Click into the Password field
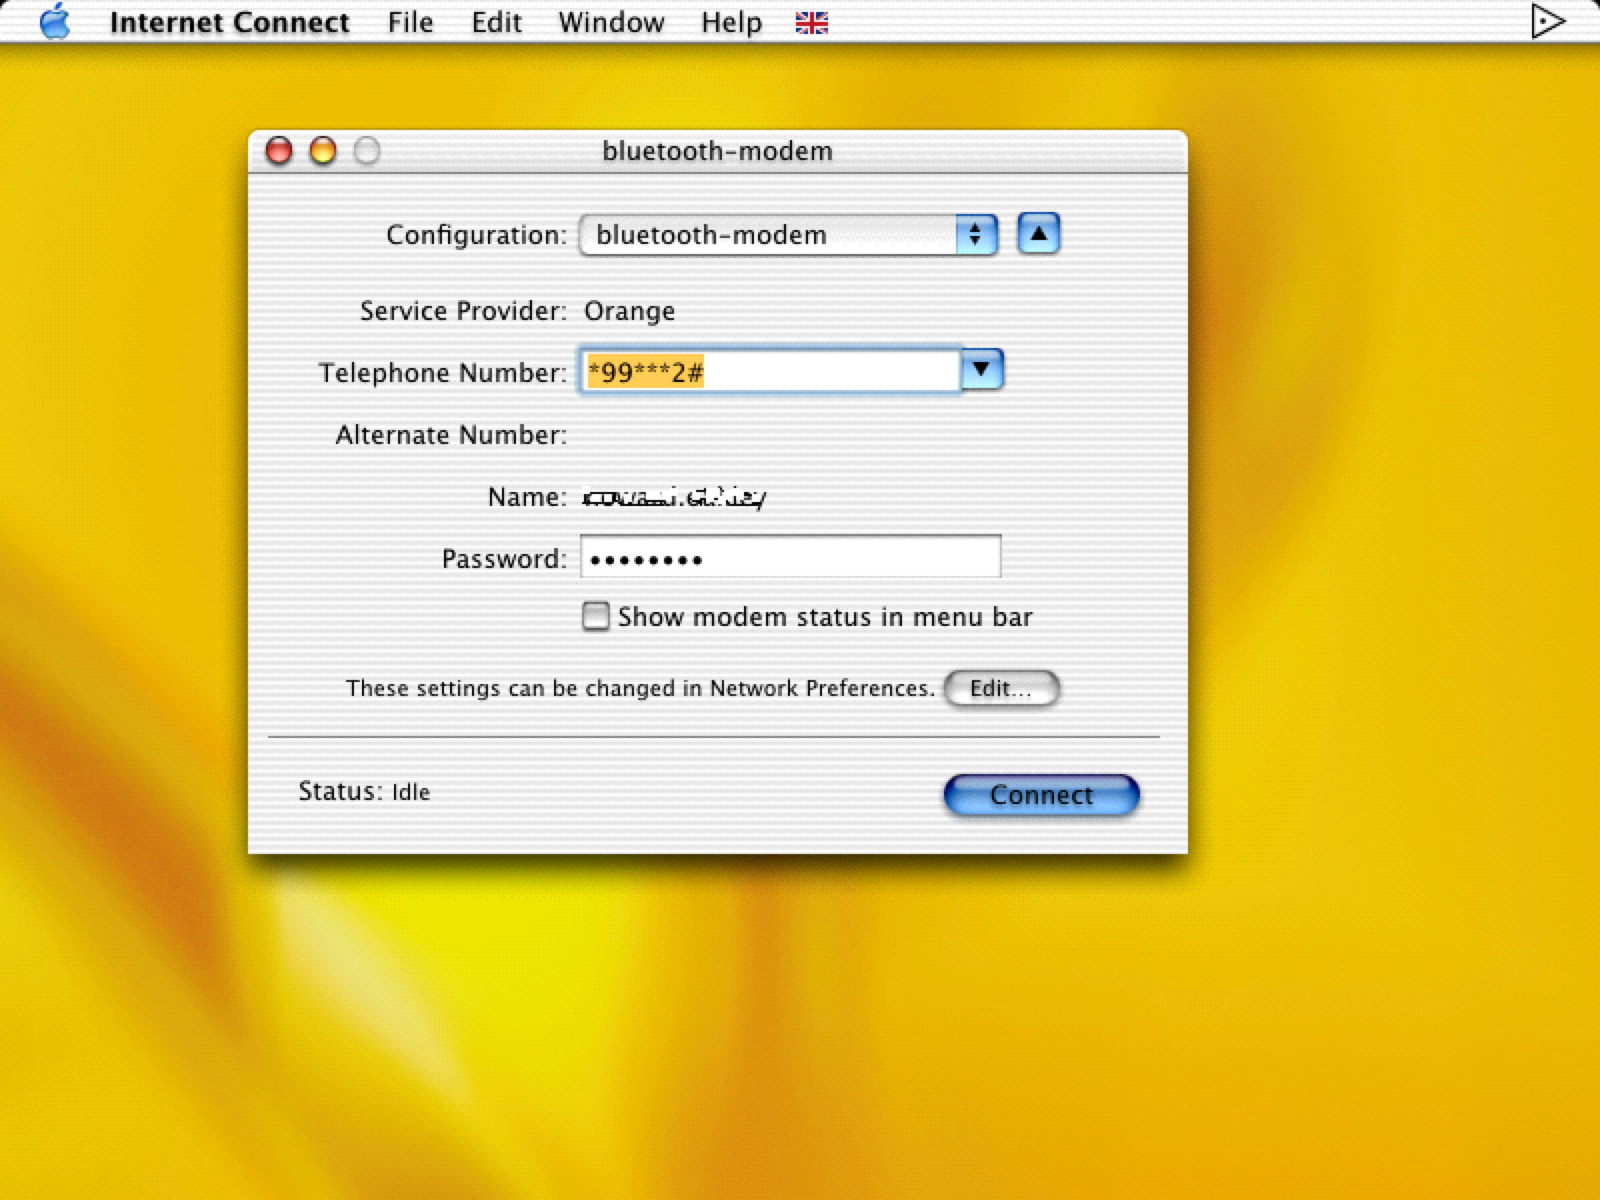The width and height of the screenshot is (1600, 1200). coord(790,558)
